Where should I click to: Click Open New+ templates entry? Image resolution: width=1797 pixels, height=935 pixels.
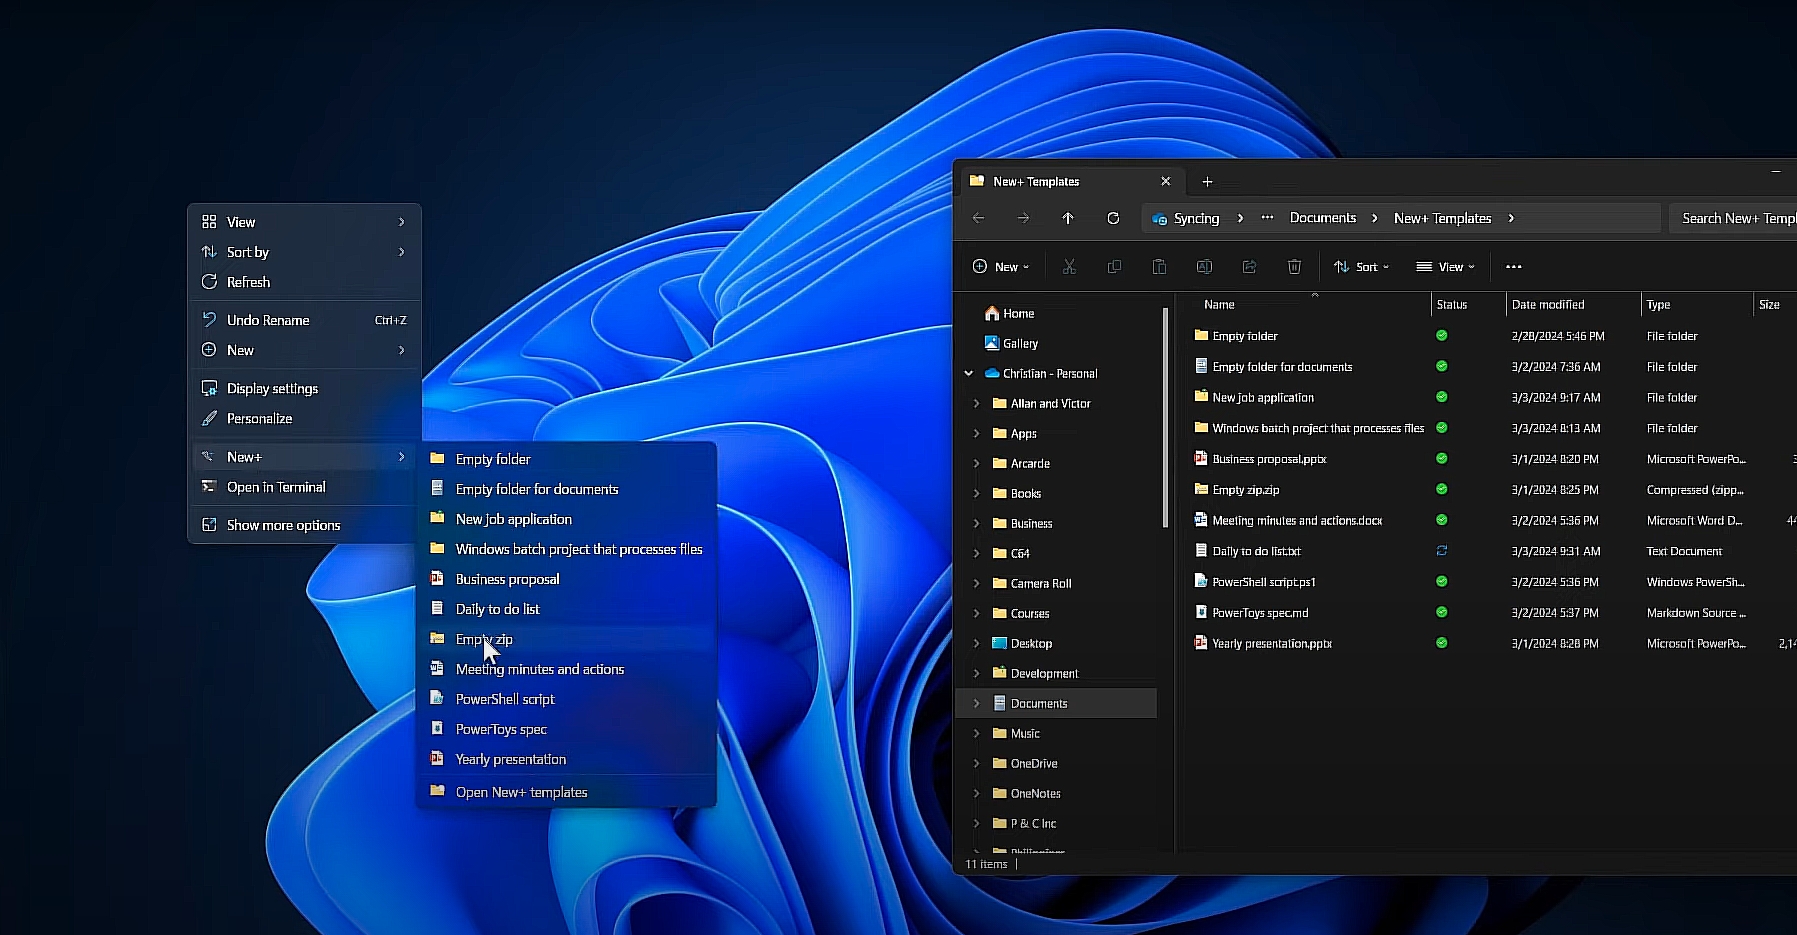[566, 792]
